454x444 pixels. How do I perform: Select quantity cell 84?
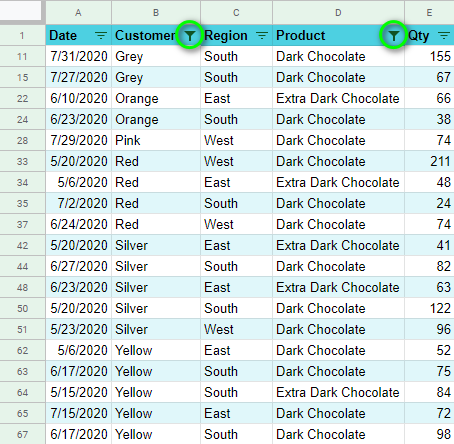coord(429,392)
